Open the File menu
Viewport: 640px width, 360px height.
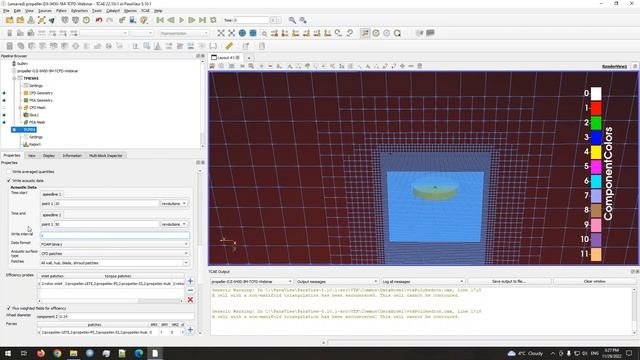tap(6, 11)
